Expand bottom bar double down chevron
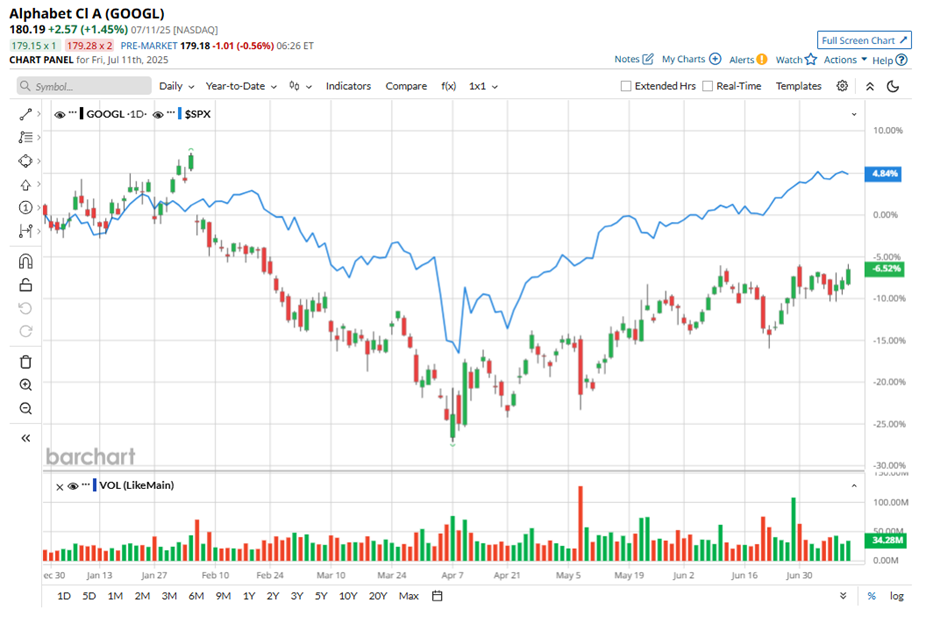The width and height of the screenshot is (940, 617). coord(843,596)
